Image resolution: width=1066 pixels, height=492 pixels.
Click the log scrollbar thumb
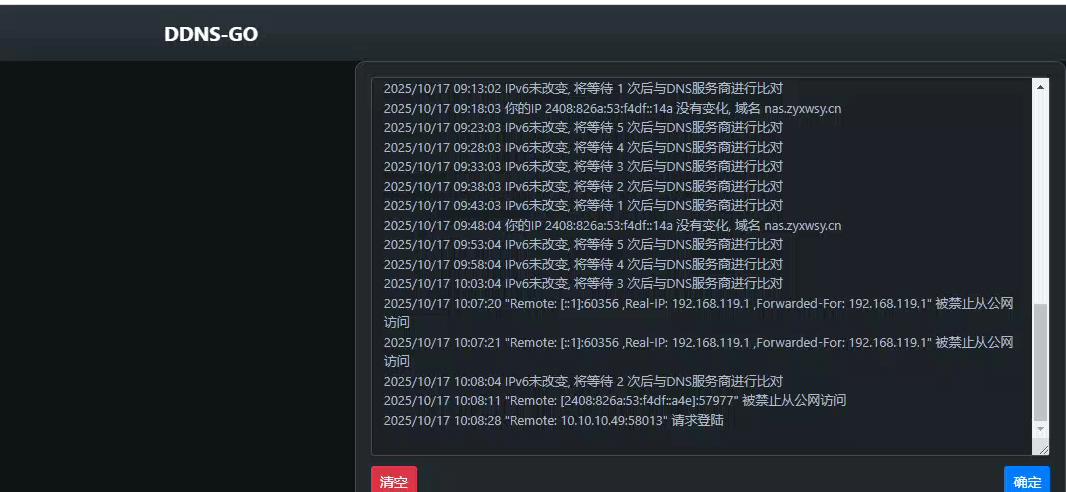1040,362
